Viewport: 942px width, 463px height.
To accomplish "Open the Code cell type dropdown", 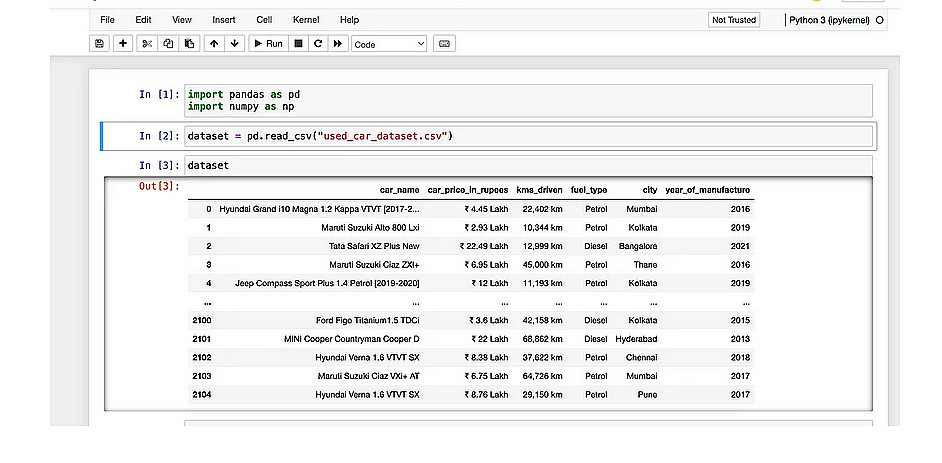I will tap(389, 44).
